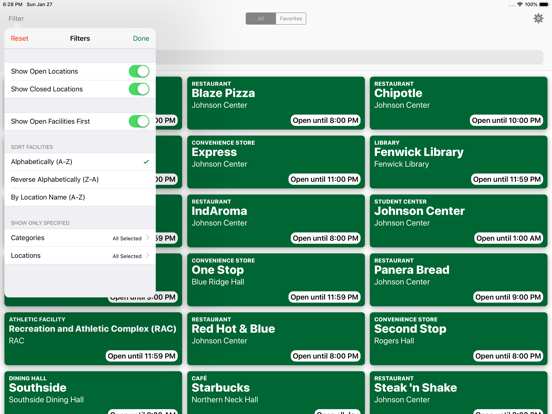This screenshot has width=552, height=414.
Task: Click One Stop 'Open until 11:59 PM' badge
Action: [x=324, y=297]
